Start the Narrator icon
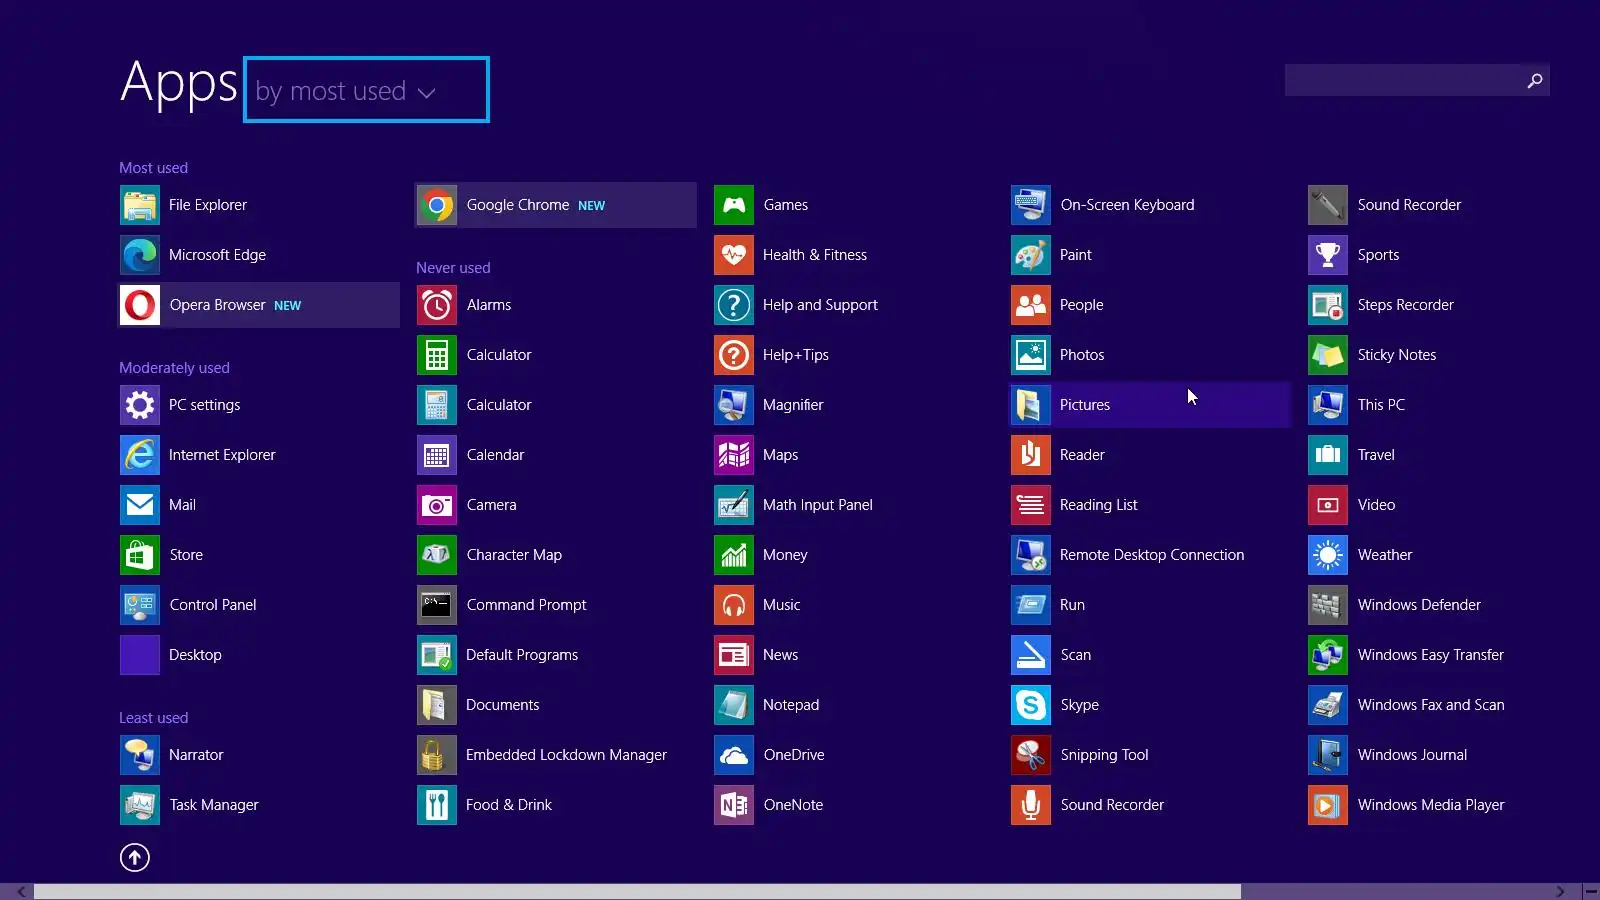This screenshot has width=1600, height=900. click(140, 755)
